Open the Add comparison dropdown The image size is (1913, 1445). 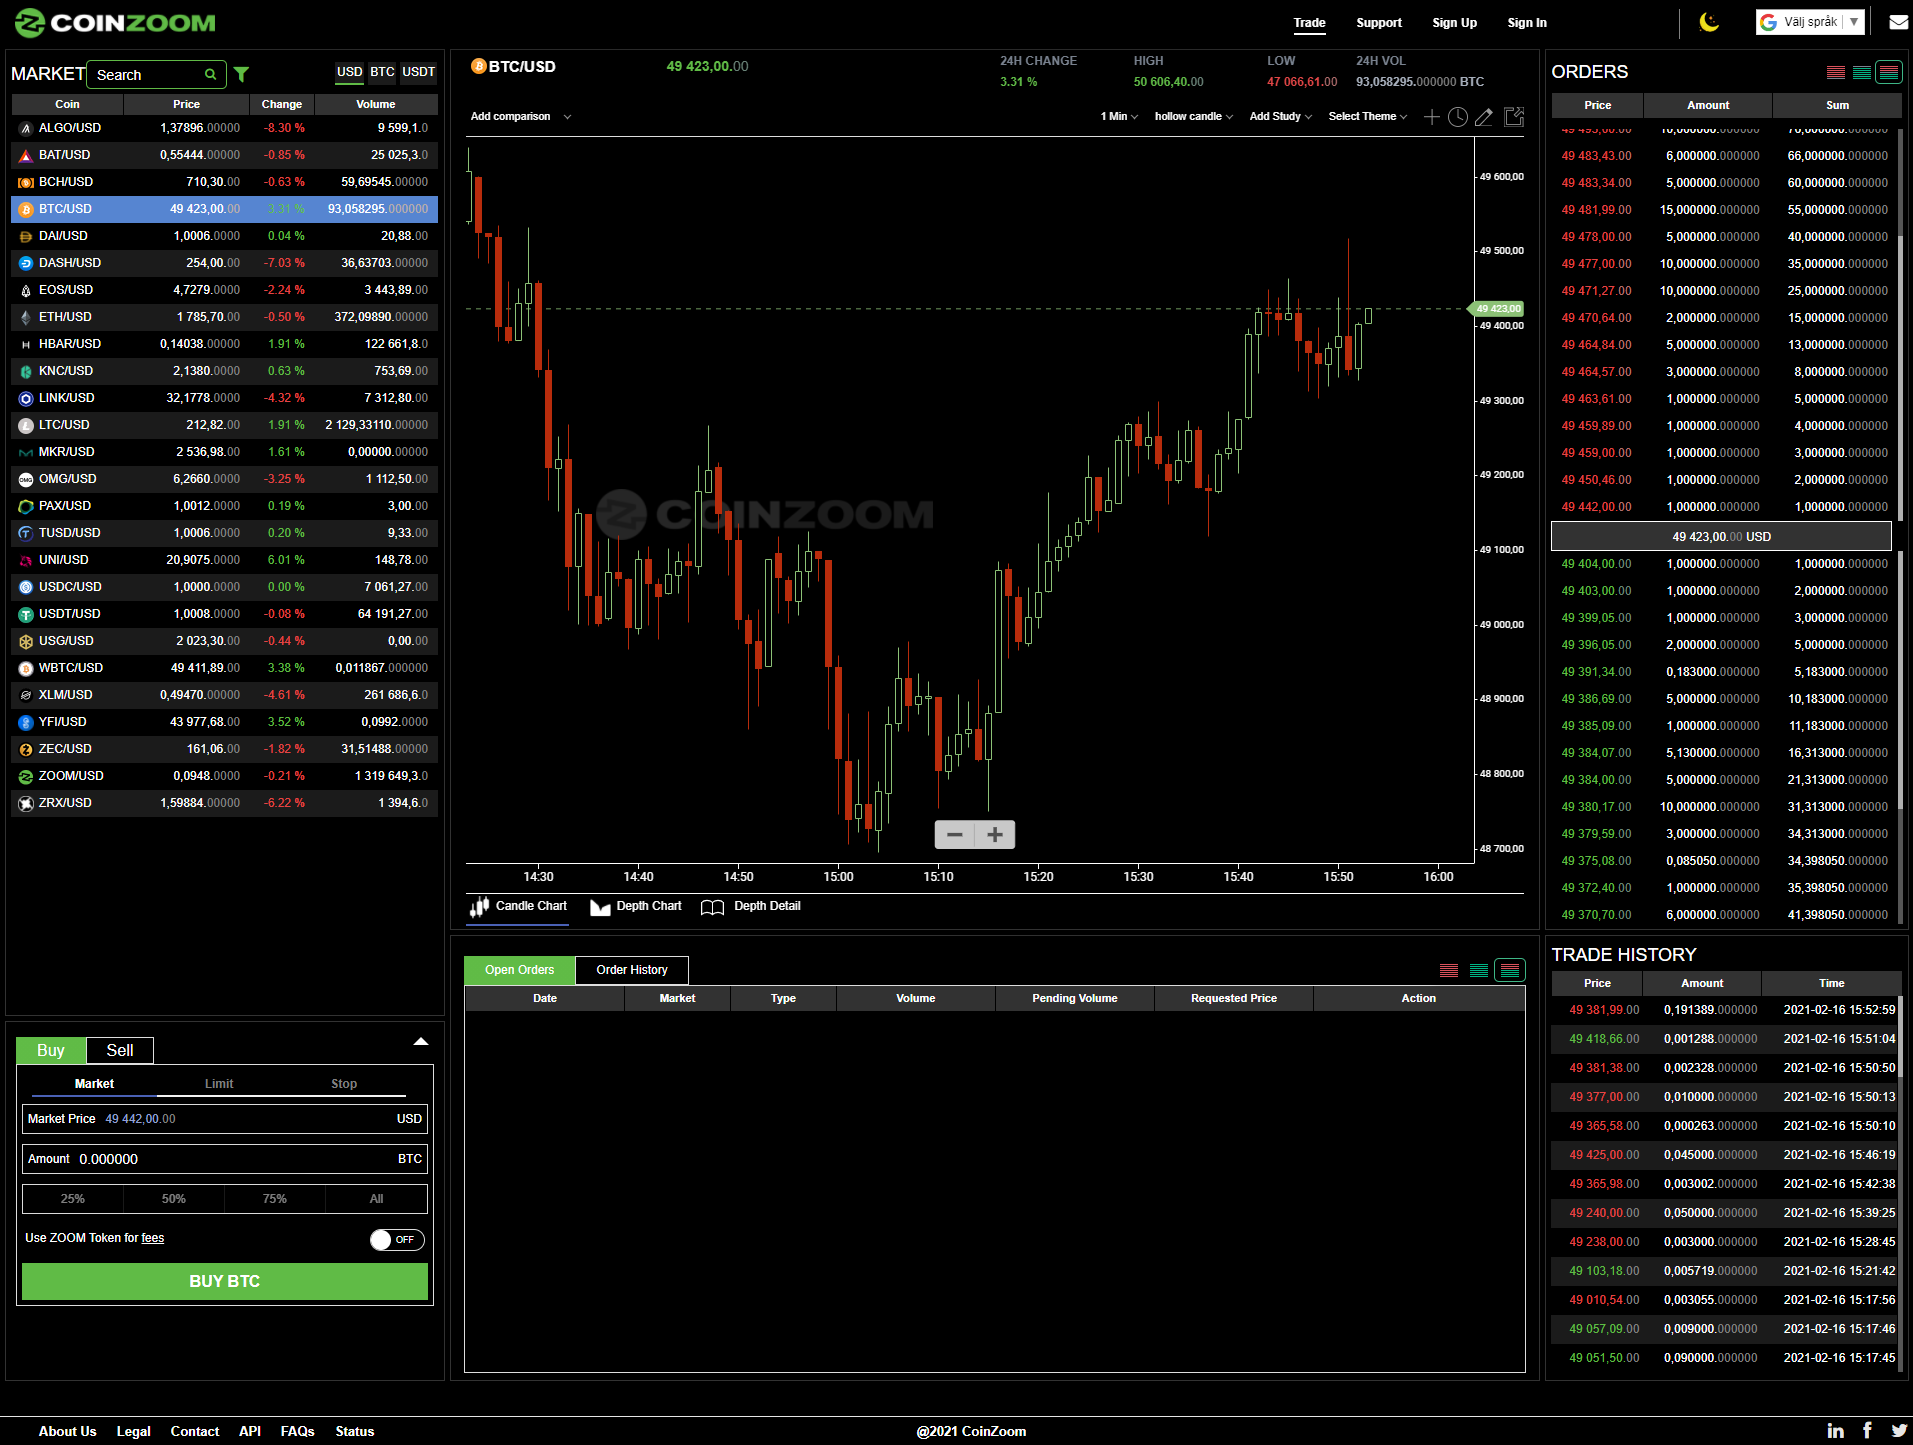520,117
